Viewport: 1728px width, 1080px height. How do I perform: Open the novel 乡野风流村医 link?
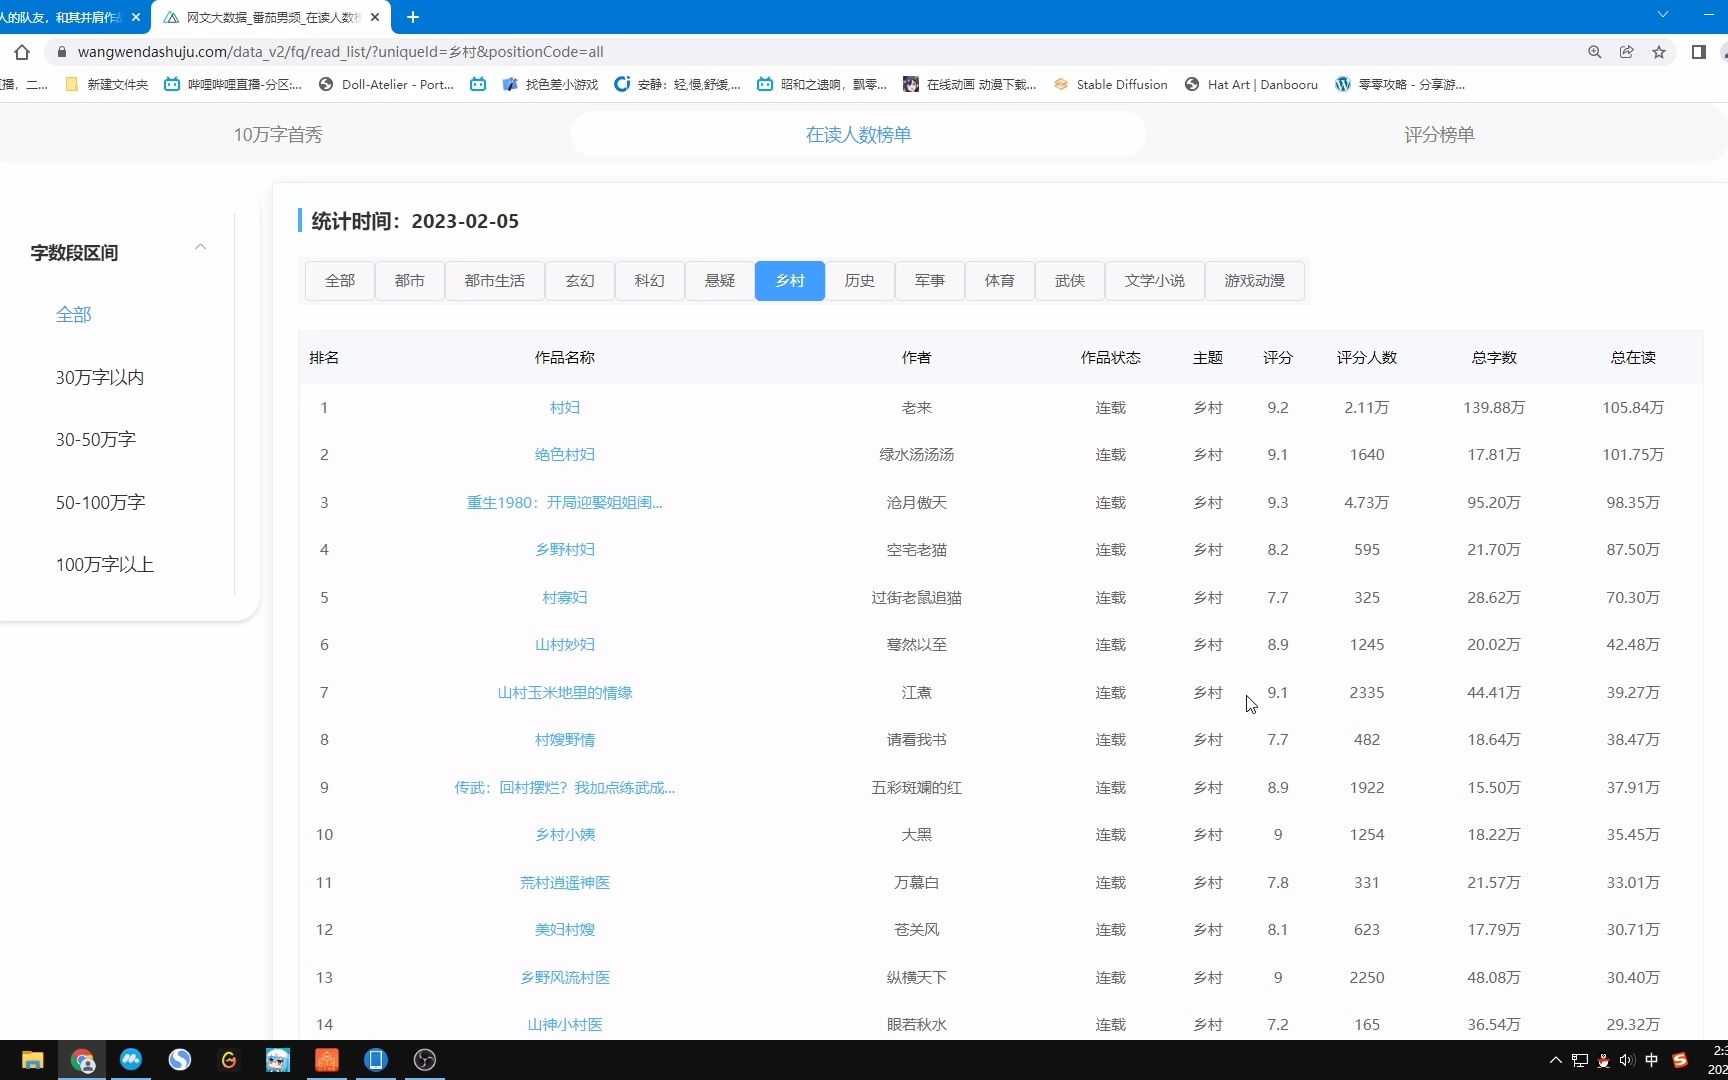[565, 978]
